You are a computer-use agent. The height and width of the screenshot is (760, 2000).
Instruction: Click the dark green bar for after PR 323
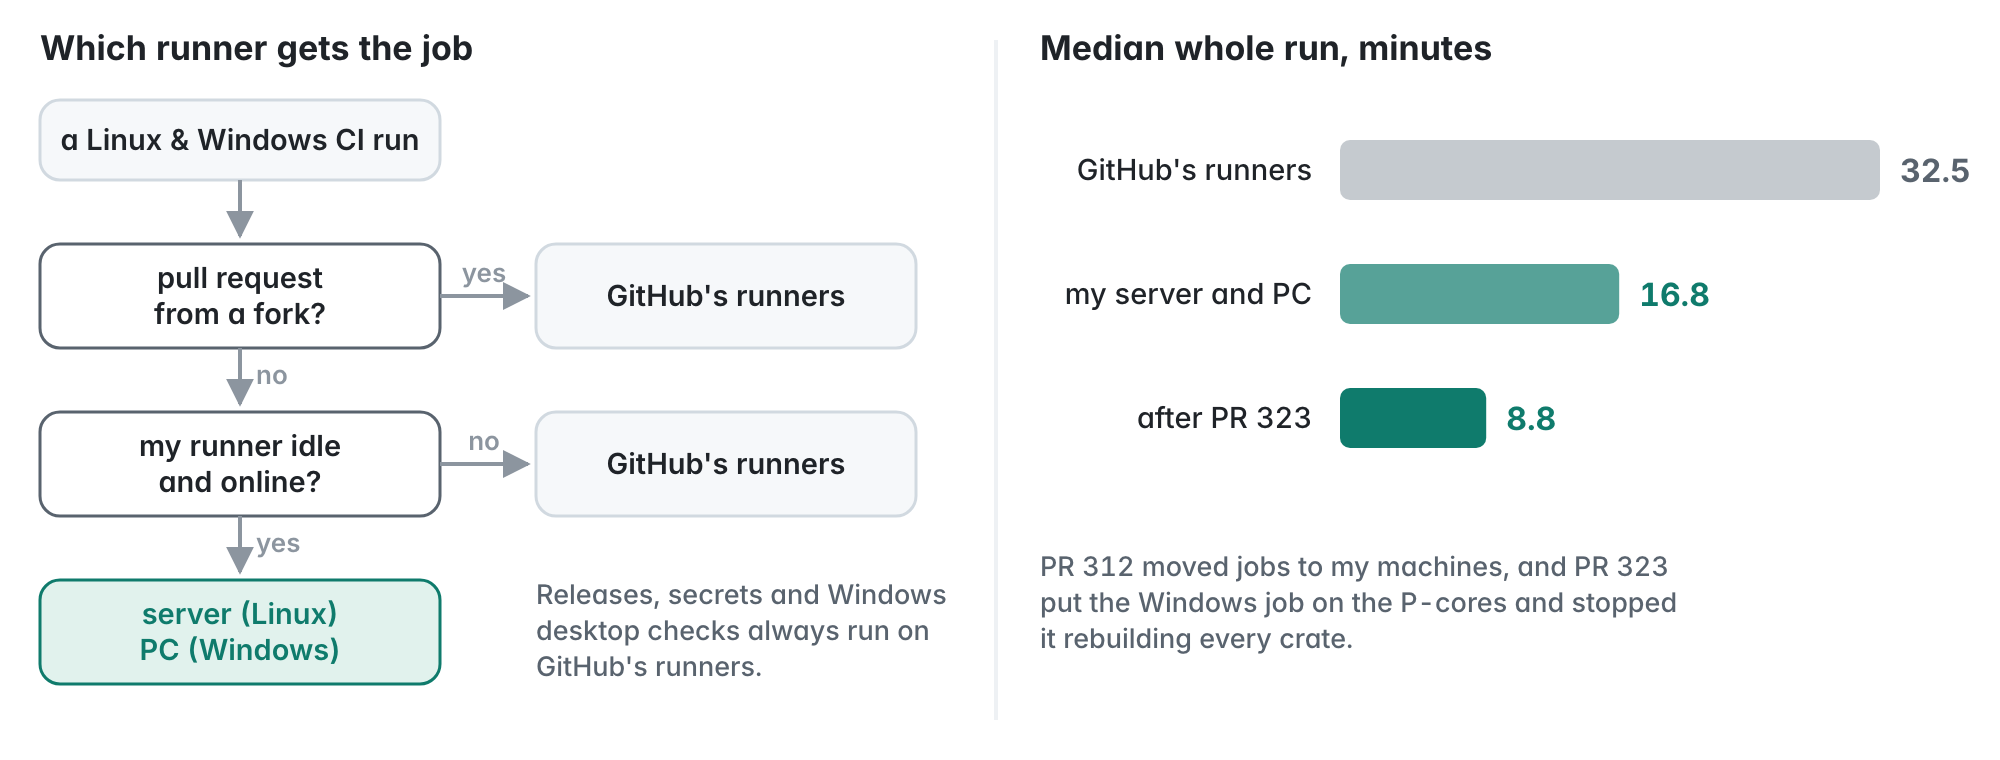(1413, 418)
